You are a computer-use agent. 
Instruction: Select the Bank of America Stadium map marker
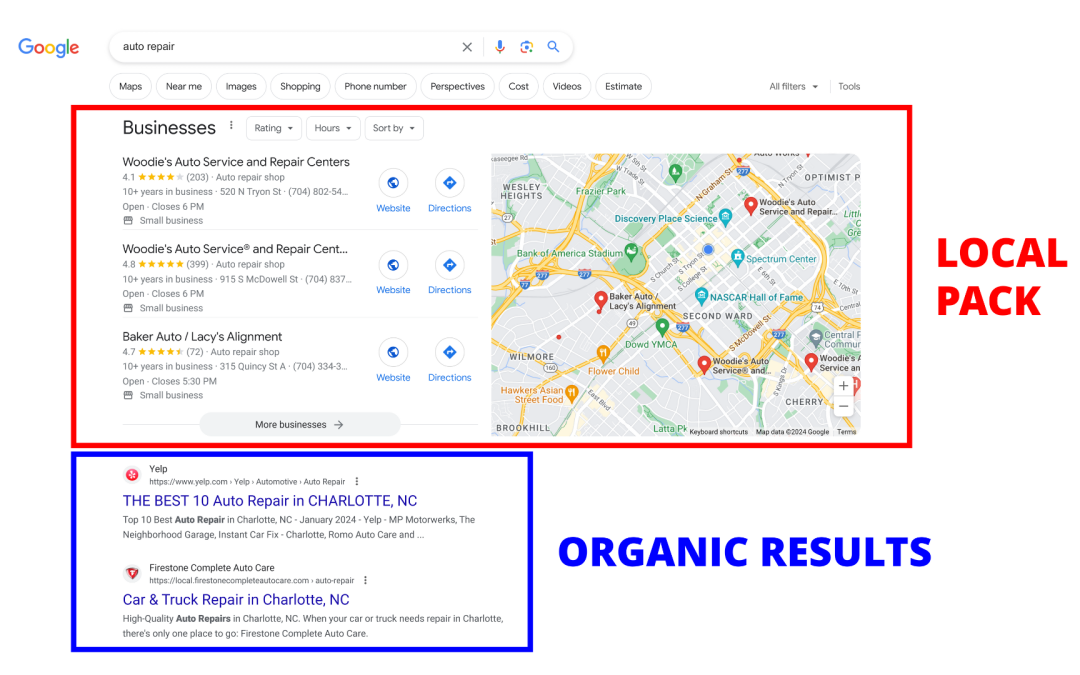631,251
